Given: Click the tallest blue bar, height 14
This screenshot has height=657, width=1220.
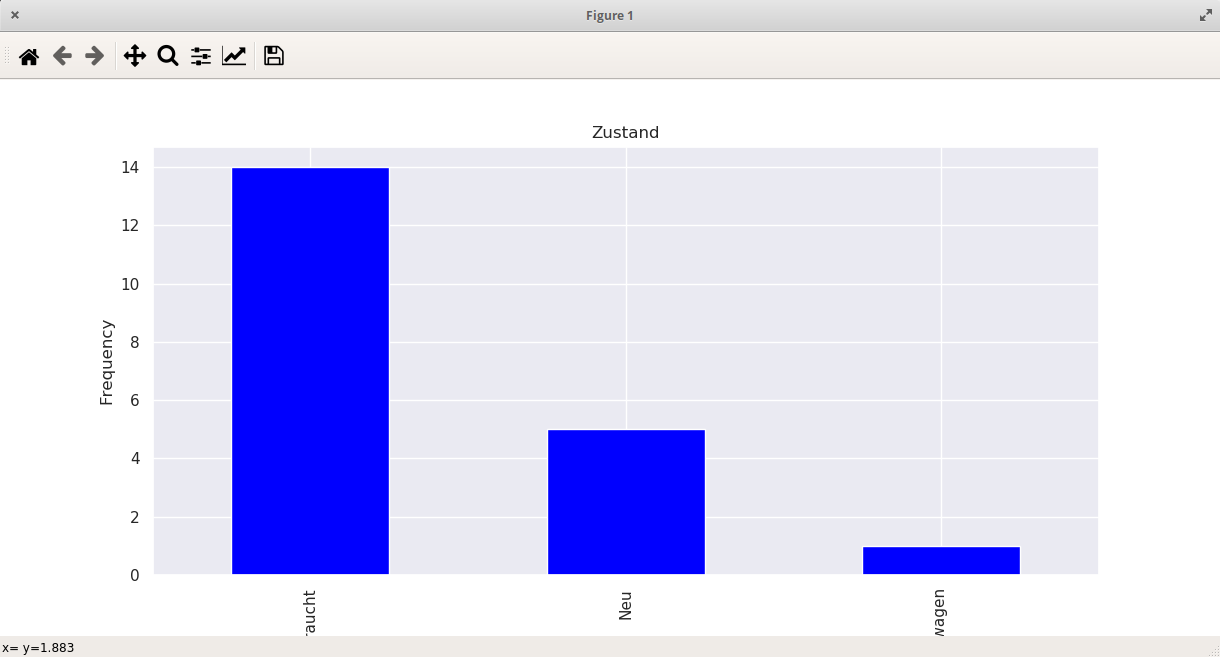Looking at the screenshot, I should click(x=310, y=371).
